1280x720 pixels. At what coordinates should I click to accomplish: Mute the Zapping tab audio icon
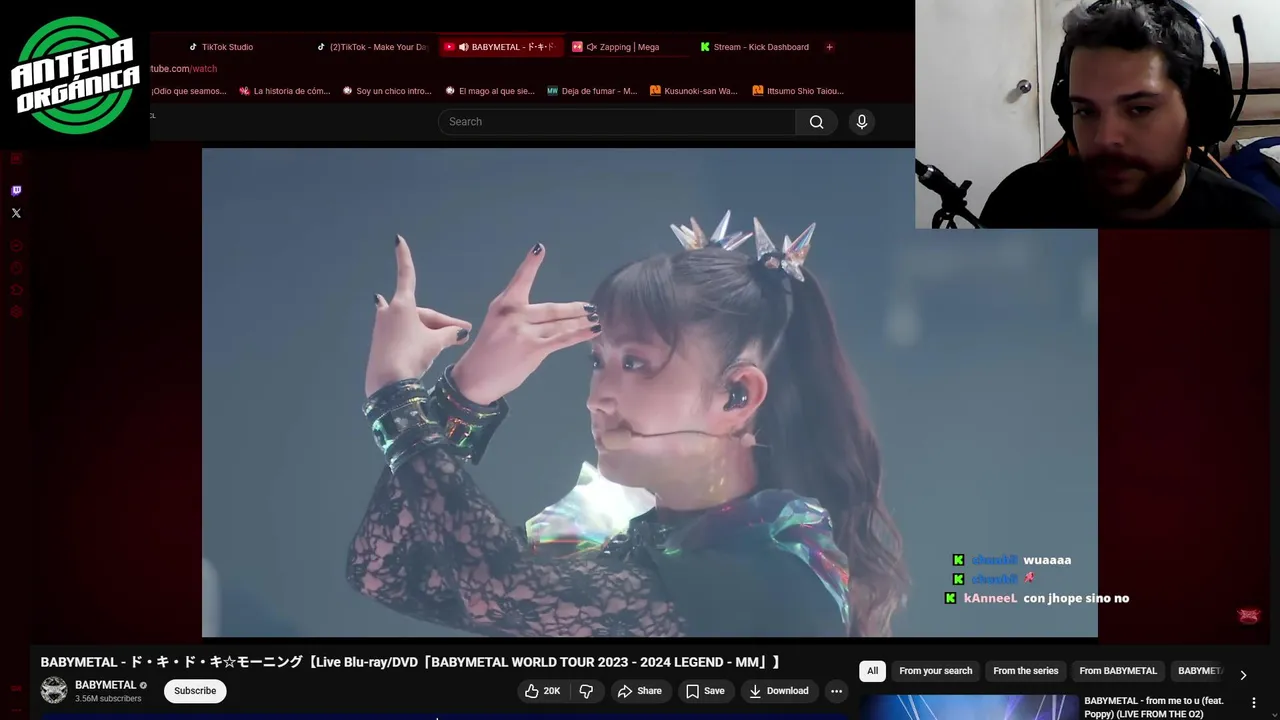592,47
